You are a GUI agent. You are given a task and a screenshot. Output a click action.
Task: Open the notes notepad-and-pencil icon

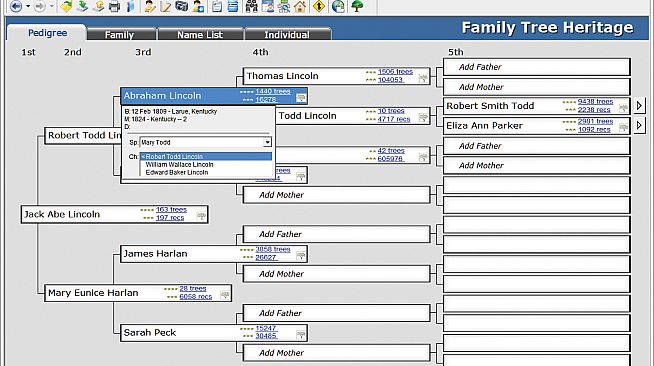[x=166, y=6]
